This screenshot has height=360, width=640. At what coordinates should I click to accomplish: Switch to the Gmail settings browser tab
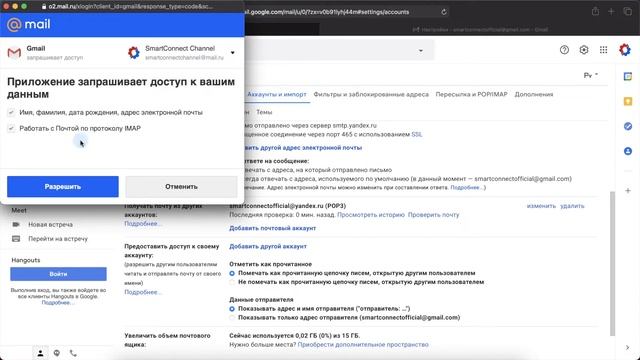click(x=480, y=29)
